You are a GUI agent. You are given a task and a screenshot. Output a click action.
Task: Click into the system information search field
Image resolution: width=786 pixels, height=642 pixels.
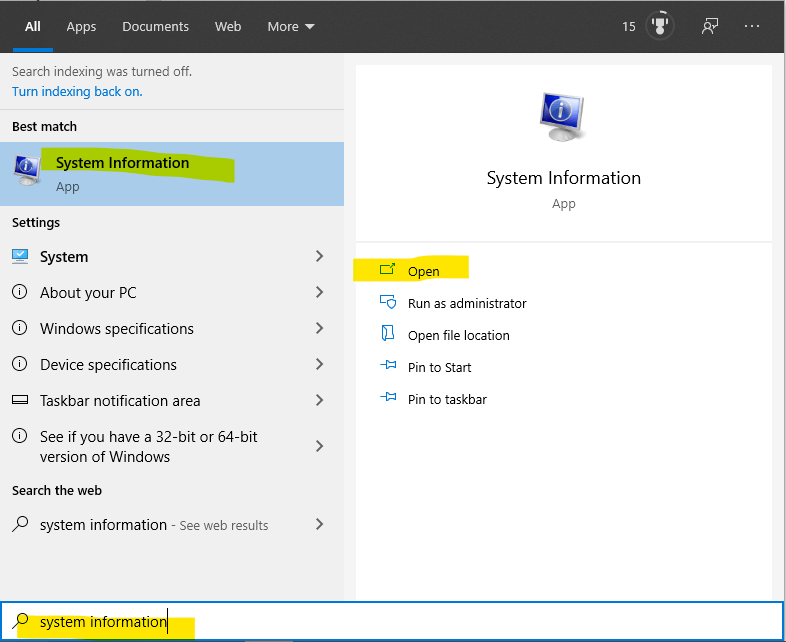pyautogui.click(x=392, y=621)
